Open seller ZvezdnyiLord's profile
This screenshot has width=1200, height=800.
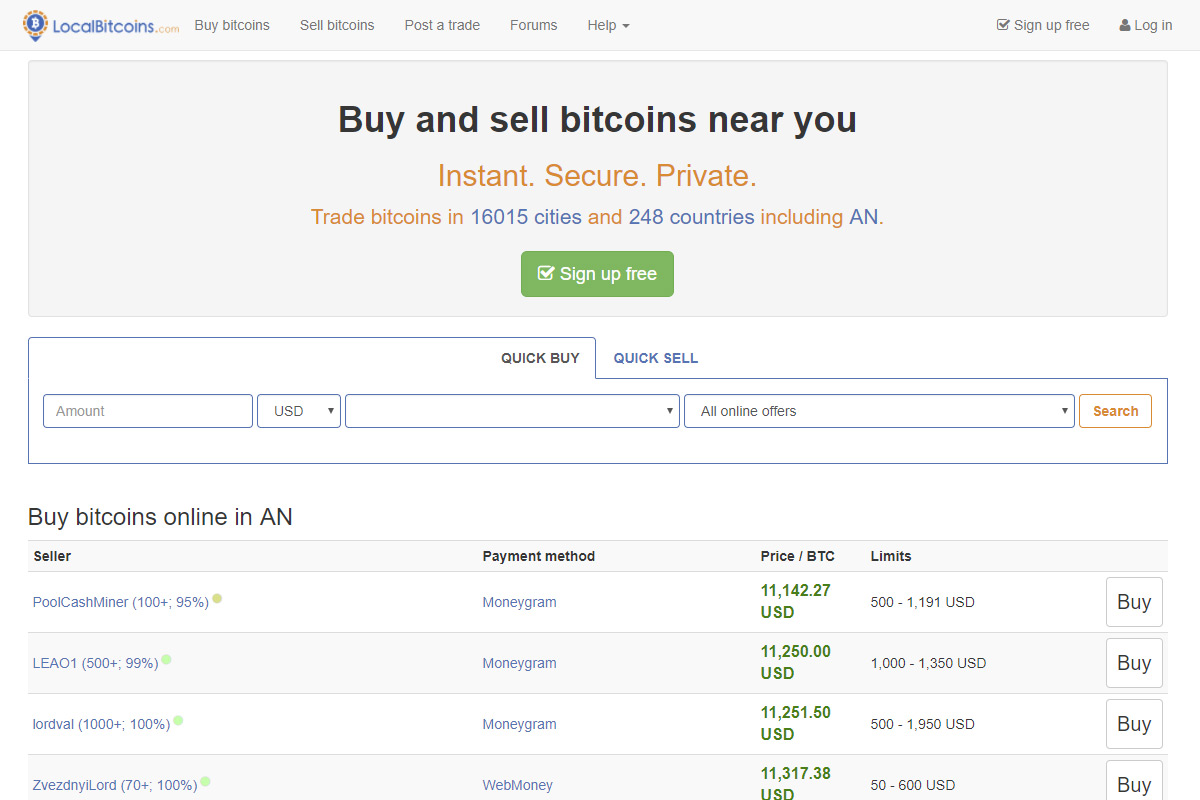115,785
